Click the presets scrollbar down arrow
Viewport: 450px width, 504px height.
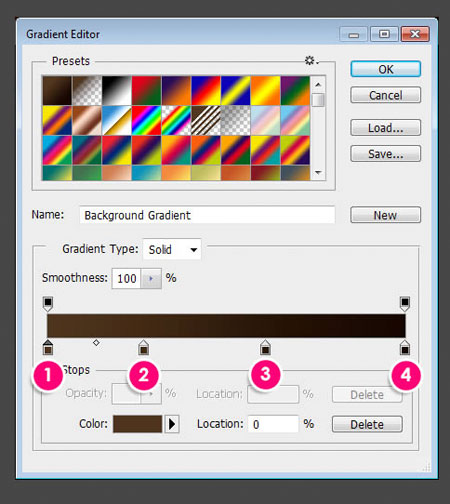pos(318,172)
